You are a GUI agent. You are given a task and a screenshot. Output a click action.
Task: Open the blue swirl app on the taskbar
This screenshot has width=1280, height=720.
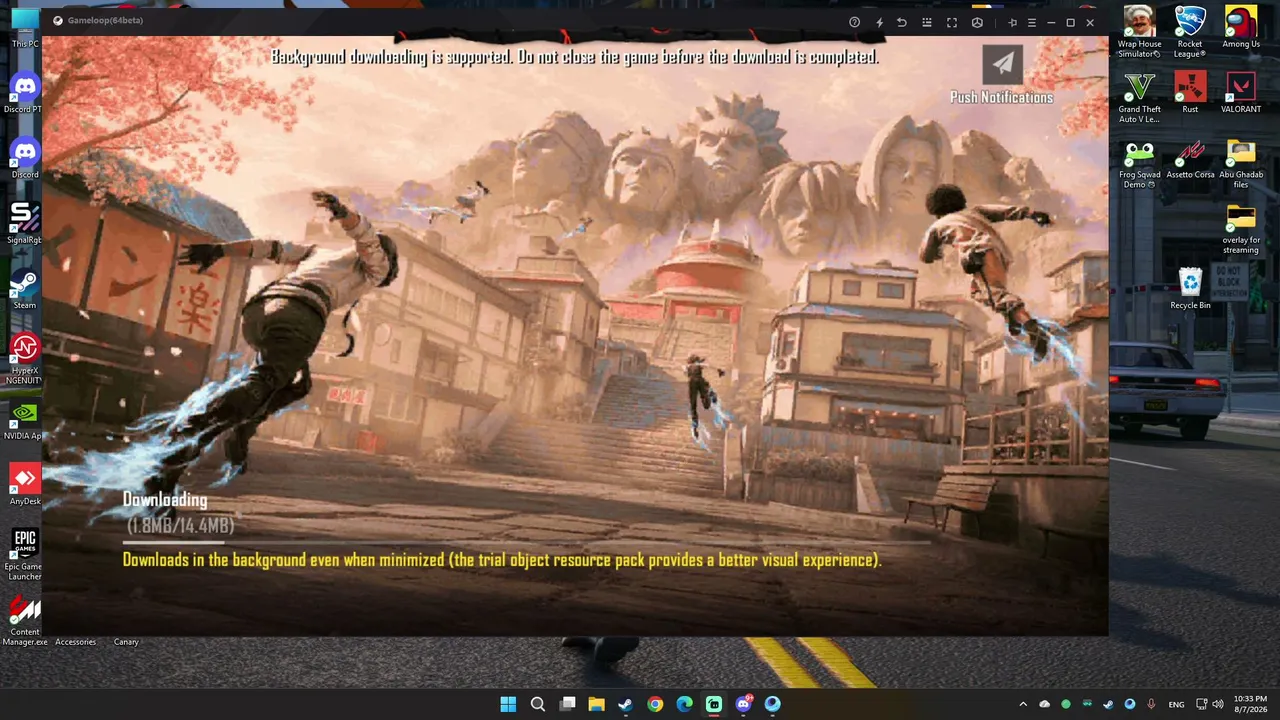[773, 704]
